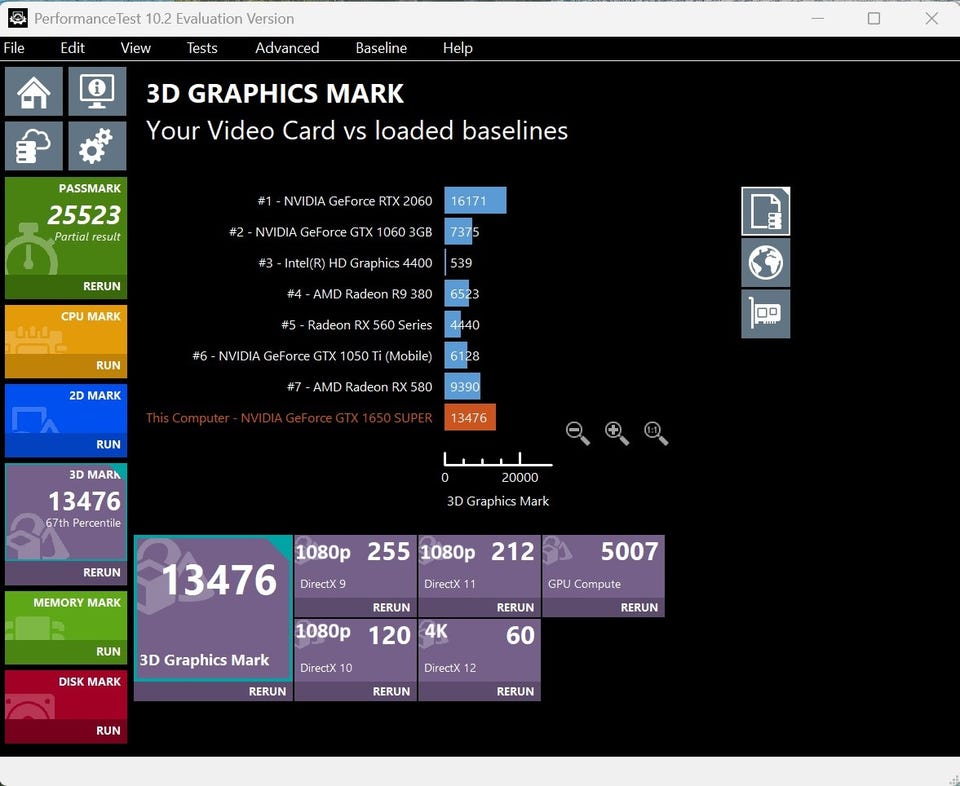Open the GPU Compute 5007 result tile
The height and width of the screenshot is (786, 960).
point(604,567)
